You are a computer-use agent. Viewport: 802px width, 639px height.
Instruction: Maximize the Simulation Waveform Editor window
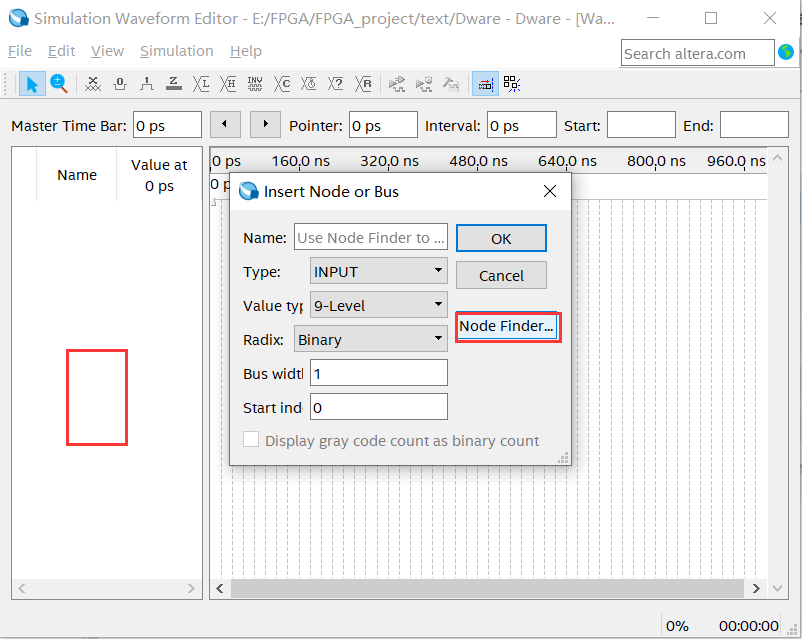point(711,18)
